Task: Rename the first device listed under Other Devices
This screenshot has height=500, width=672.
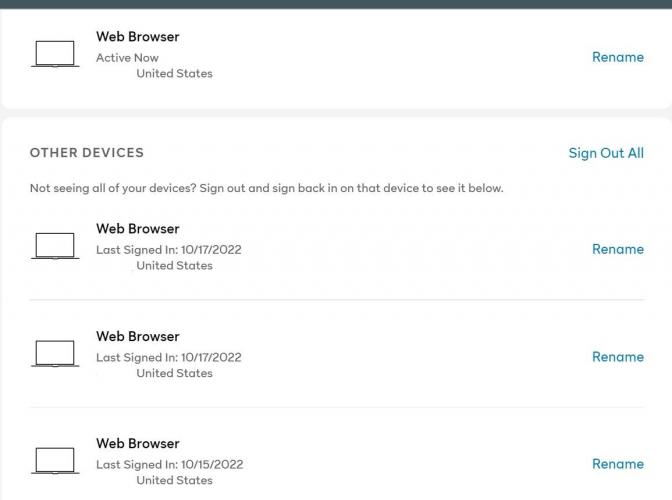Action: click(618, 249)
